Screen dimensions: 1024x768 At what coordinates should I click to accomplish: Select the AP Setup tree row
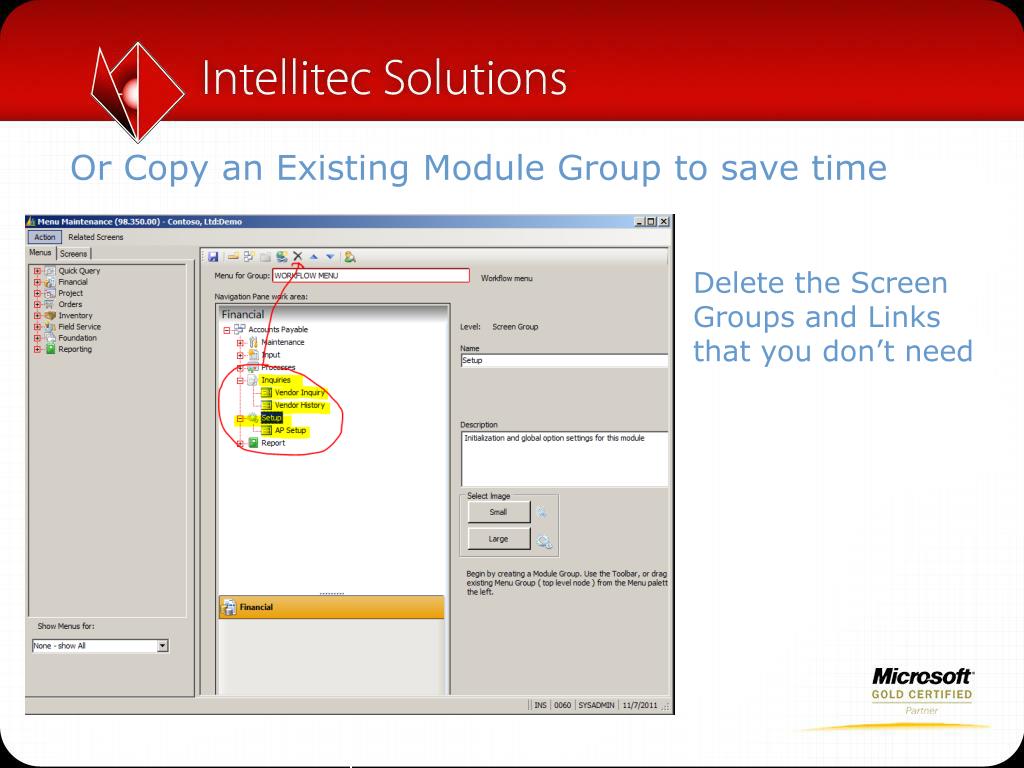click(x=290, y=430)
